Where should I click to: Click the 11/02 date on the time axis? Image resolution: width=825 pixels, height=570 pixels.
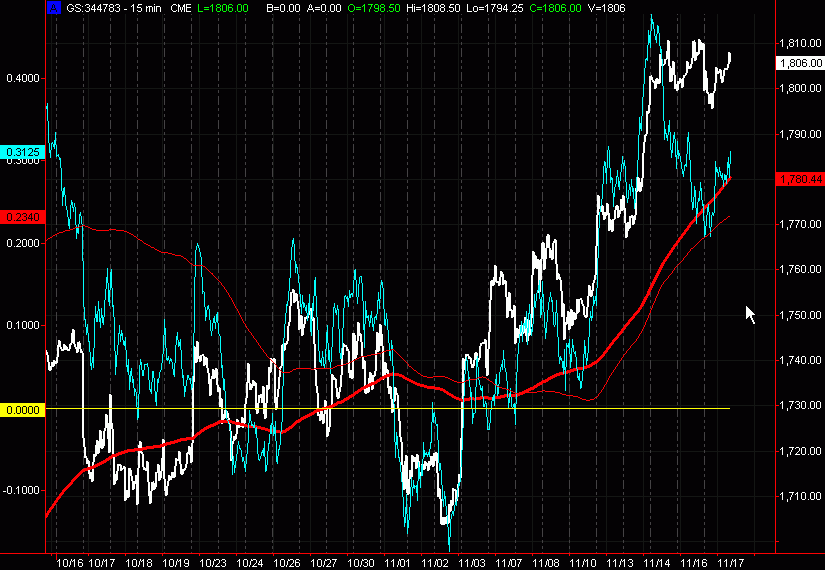pyautogui.click(x=435, y=563)
